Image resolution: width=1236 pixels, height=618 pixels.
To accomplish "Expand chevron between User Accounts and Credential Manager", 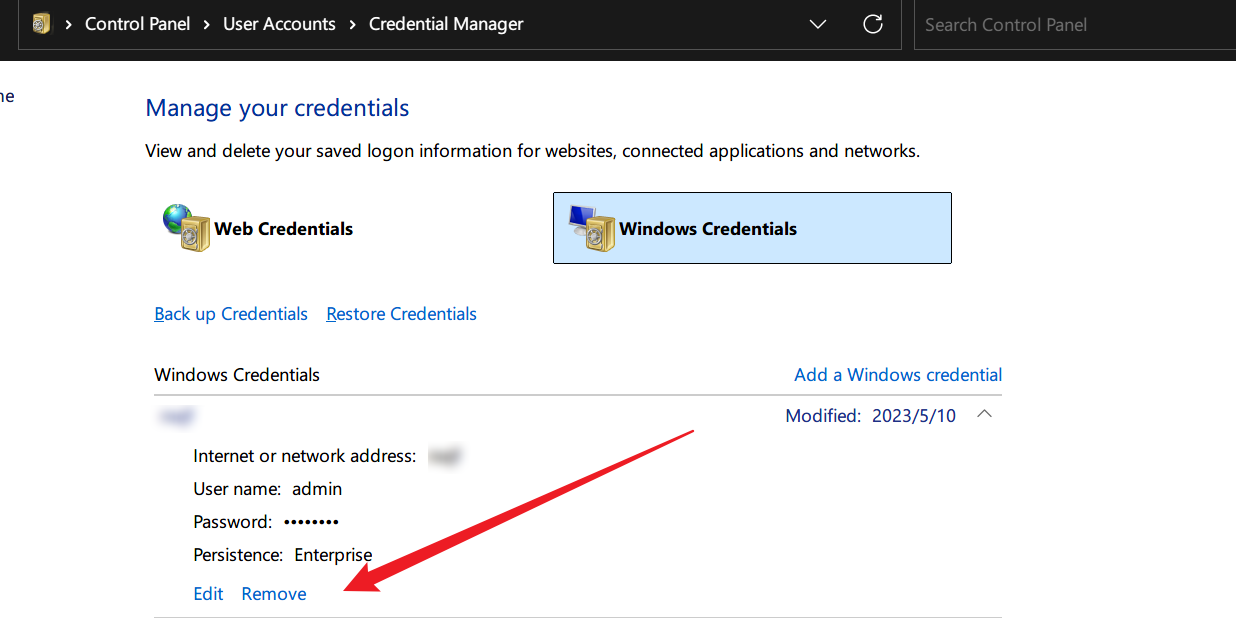I will click(352, 24).
